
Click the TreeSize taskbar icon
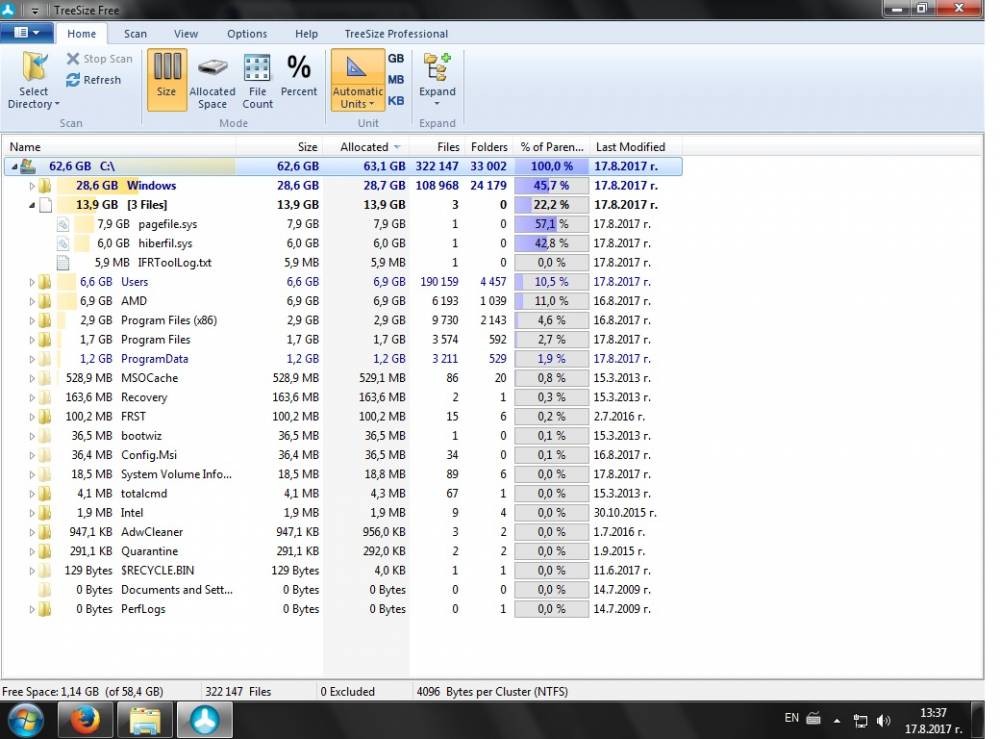point(204,721)
